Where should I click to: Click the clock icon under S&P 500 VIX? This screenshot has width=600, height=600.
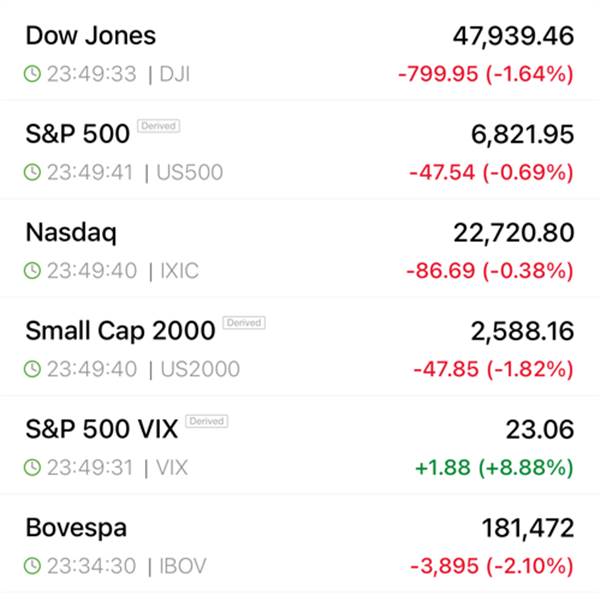point(33,467)
